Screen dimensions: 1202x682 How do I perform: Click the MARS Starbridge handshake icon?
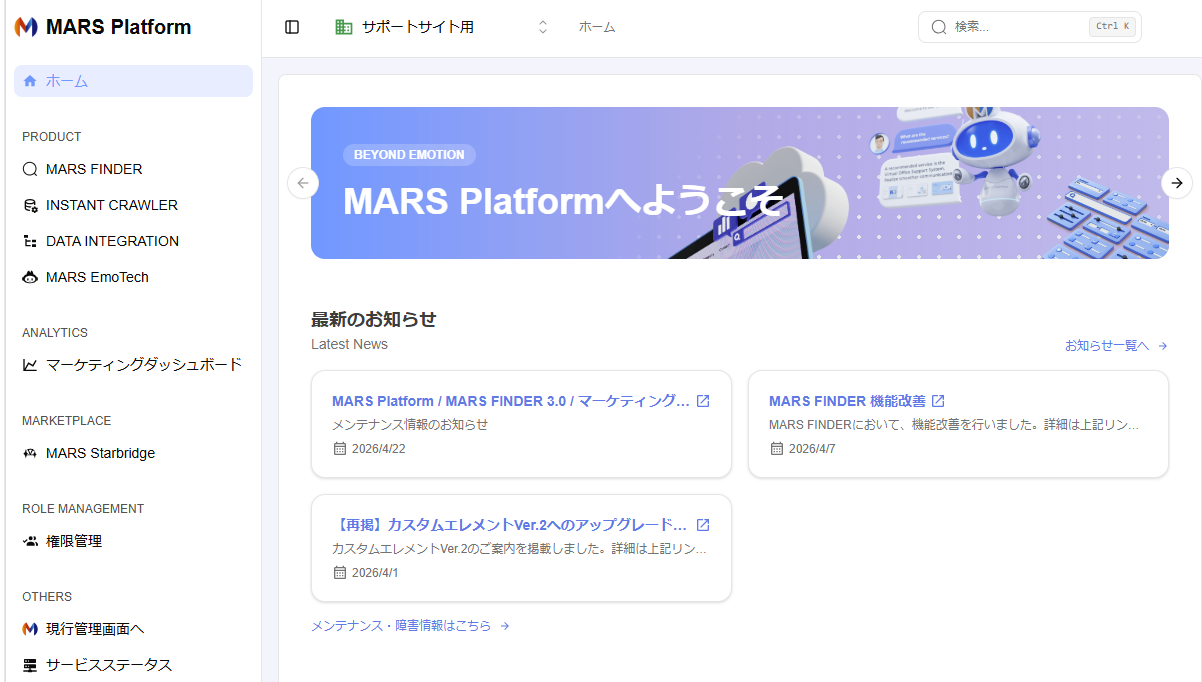(x=30, y=453)
